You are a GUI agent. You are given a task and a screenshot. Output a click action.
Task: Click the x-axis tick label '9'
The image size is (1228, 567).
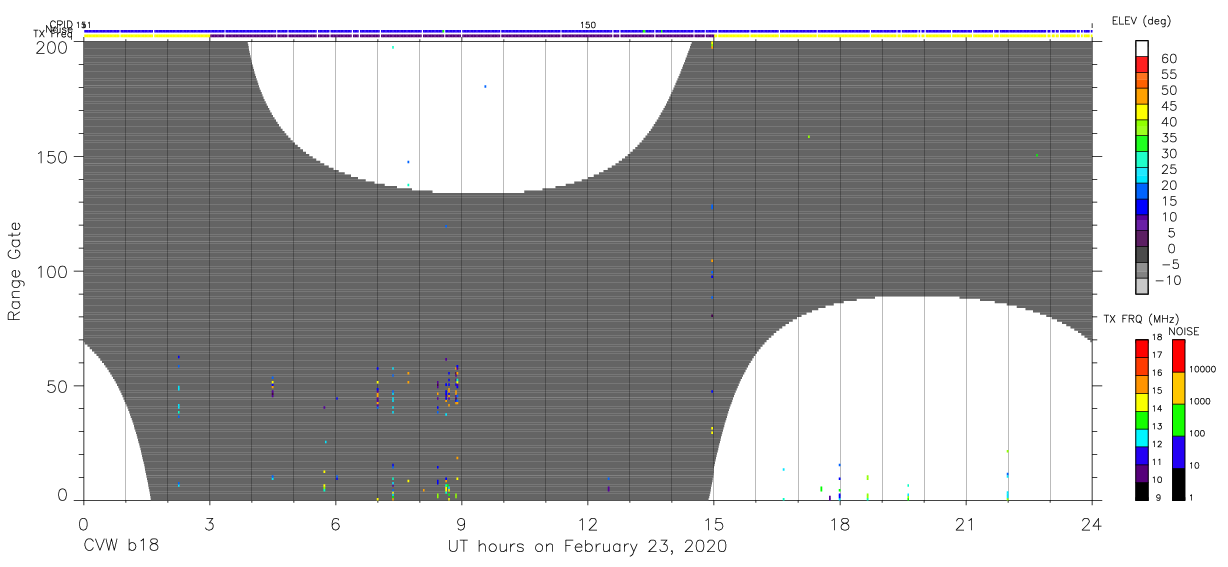pos(461,523)
